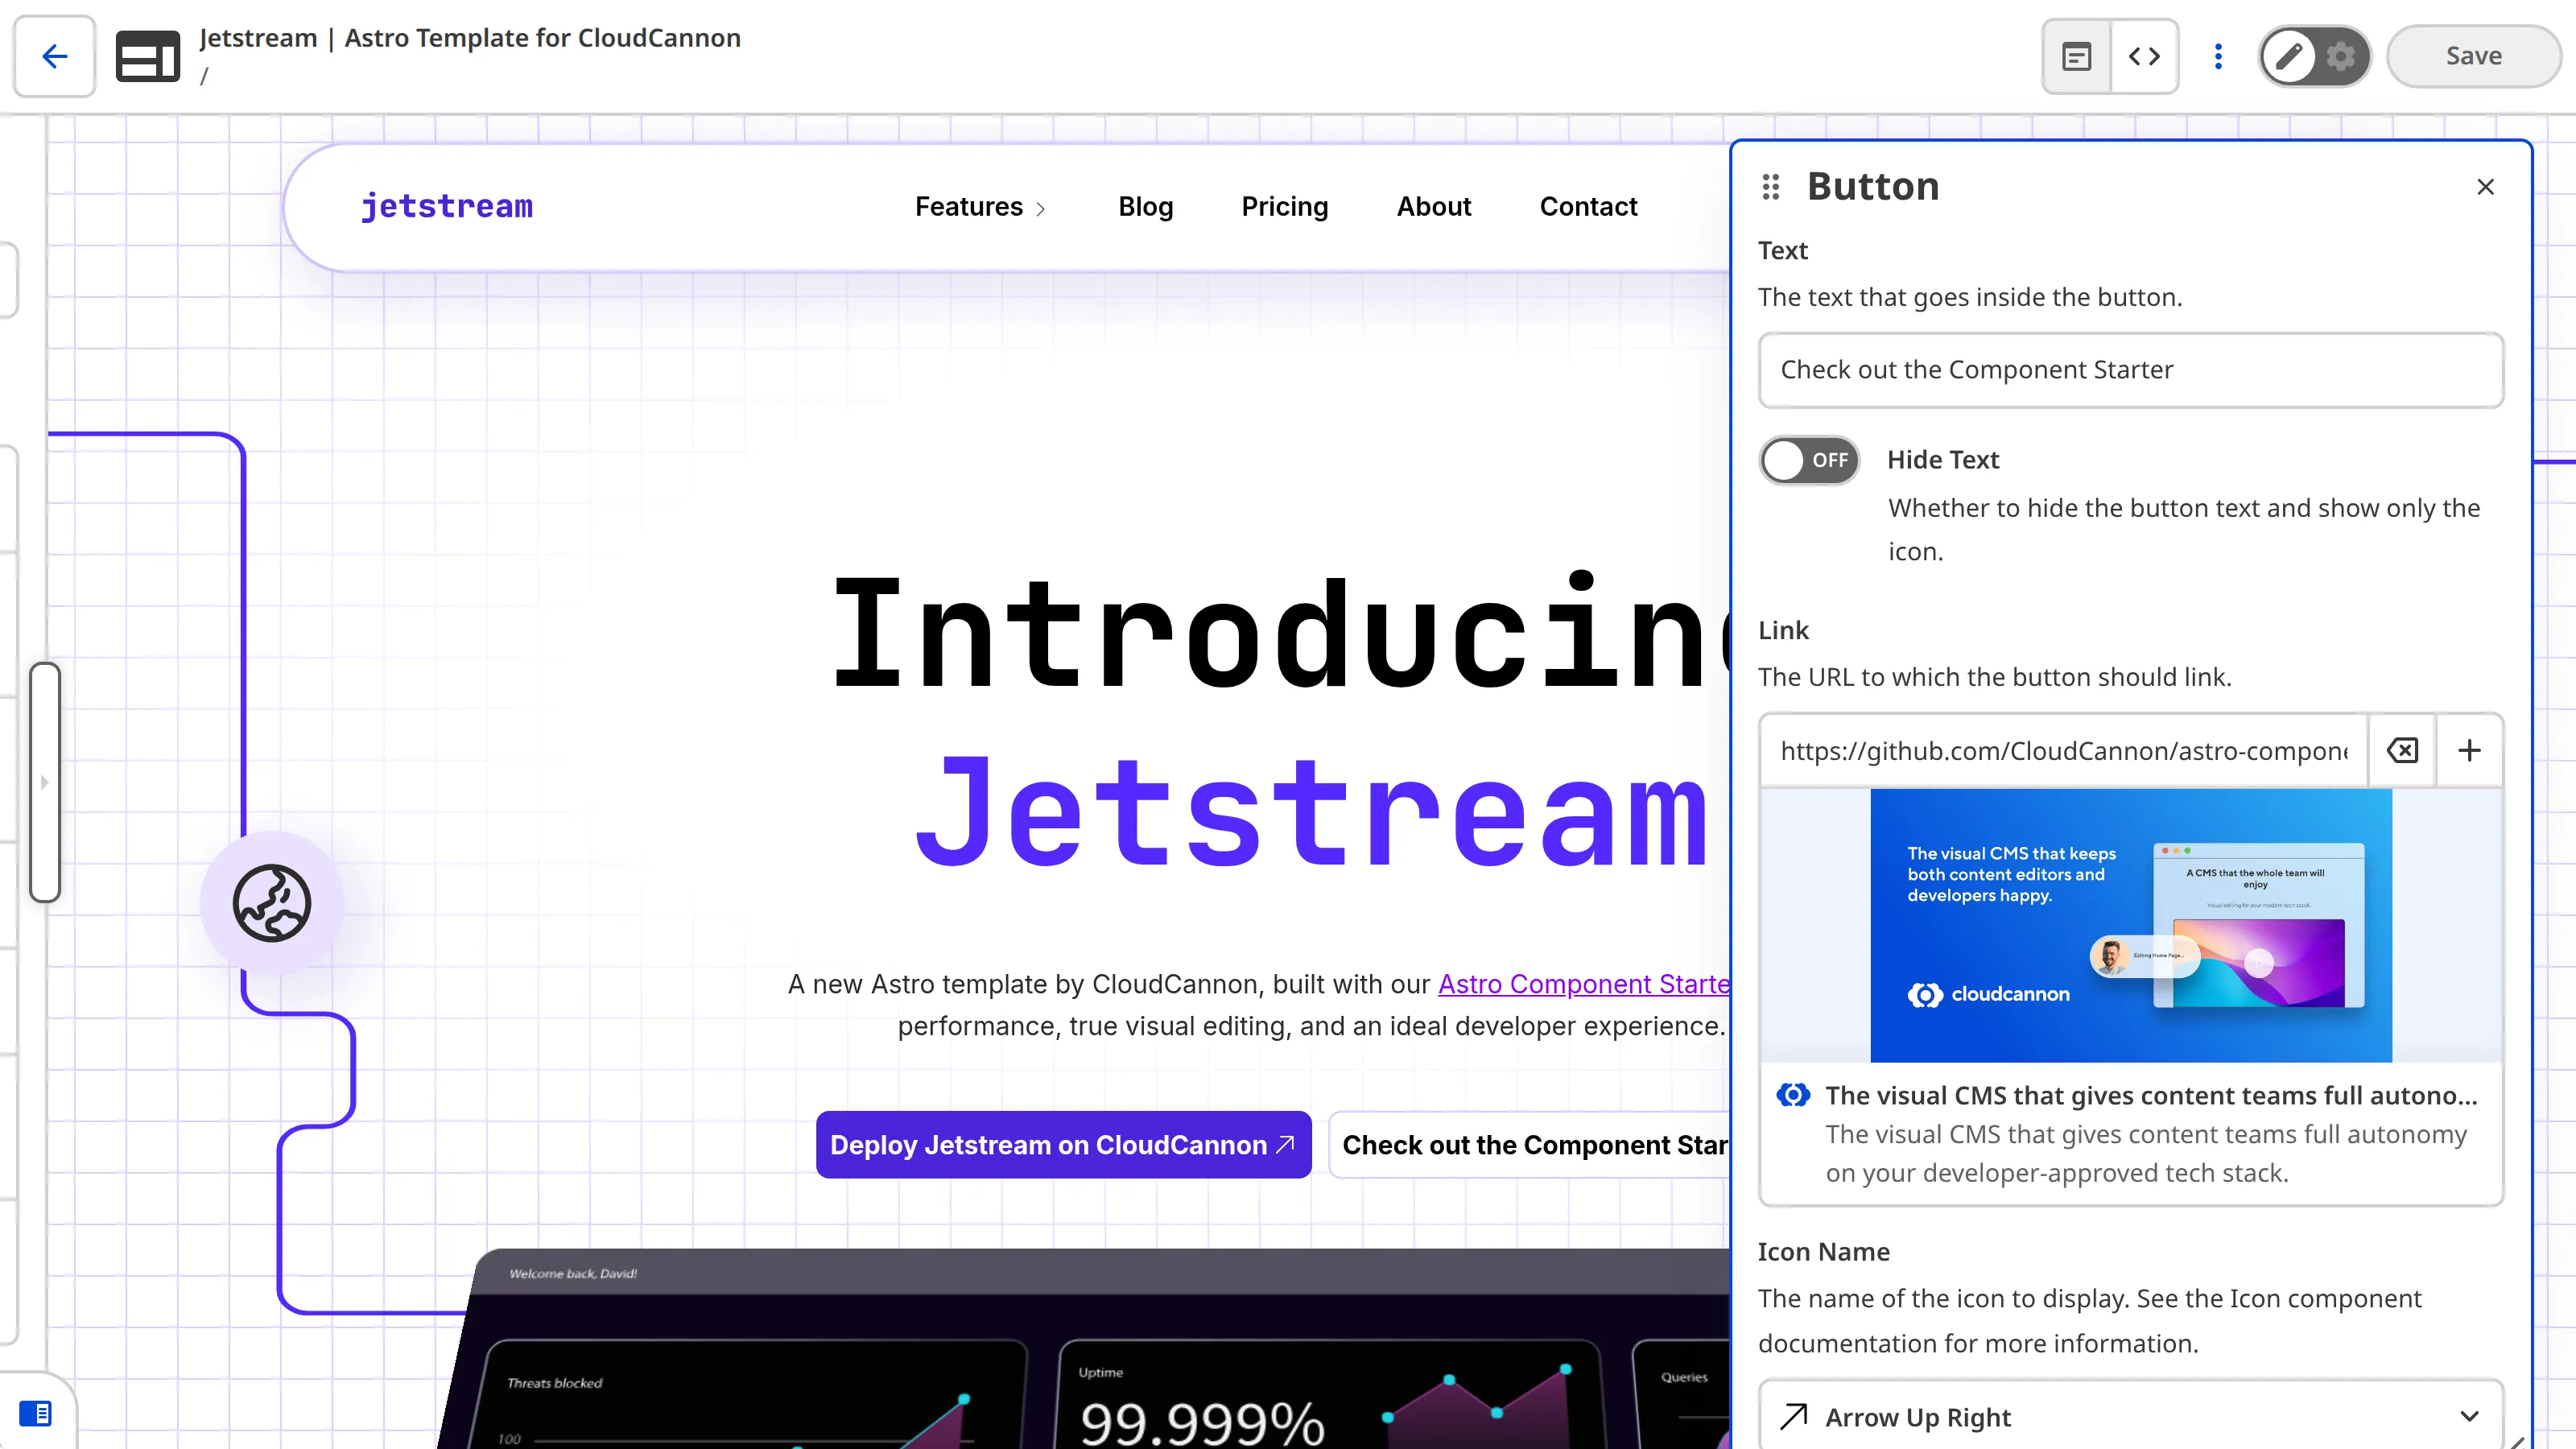
Task: Follow the Astro Component Starter link
Action: (x=1584, y=984)
